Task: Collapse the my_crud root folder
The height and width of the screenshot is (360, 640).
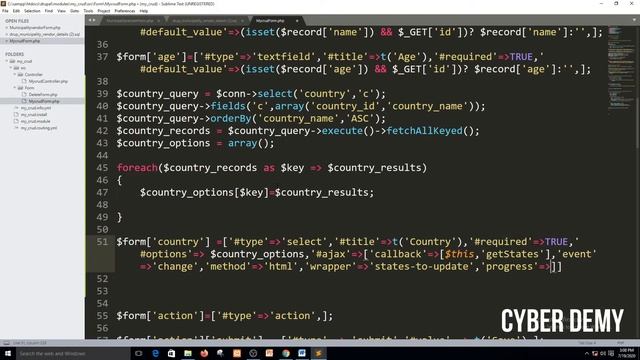Action: coord(7,61)
